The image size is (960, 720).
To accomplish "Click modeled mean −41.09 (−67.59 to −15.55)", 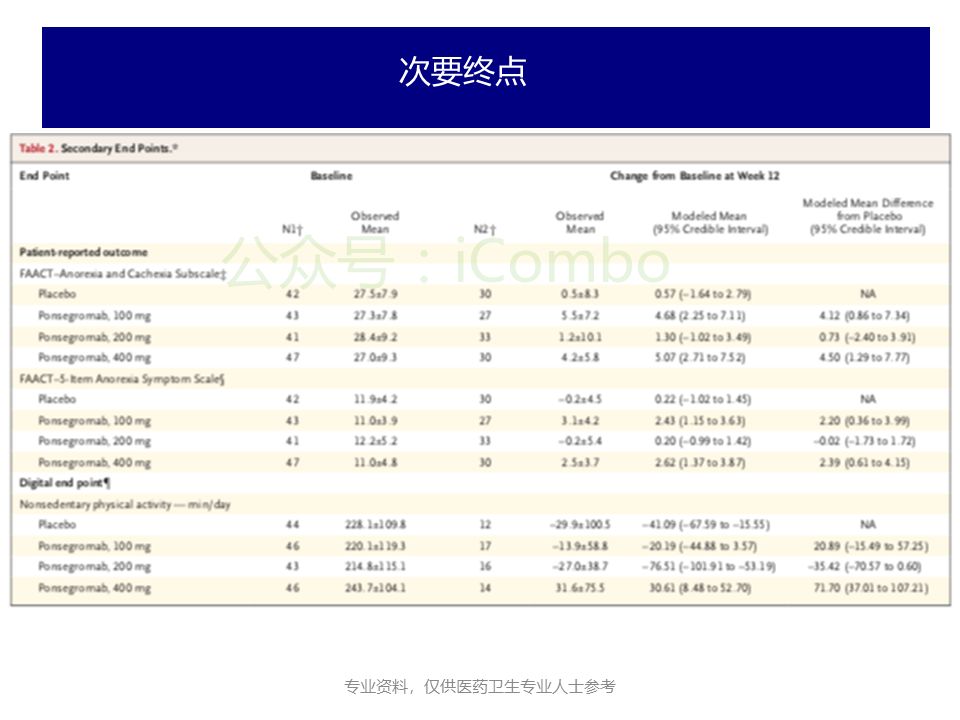I will point(705,525).
